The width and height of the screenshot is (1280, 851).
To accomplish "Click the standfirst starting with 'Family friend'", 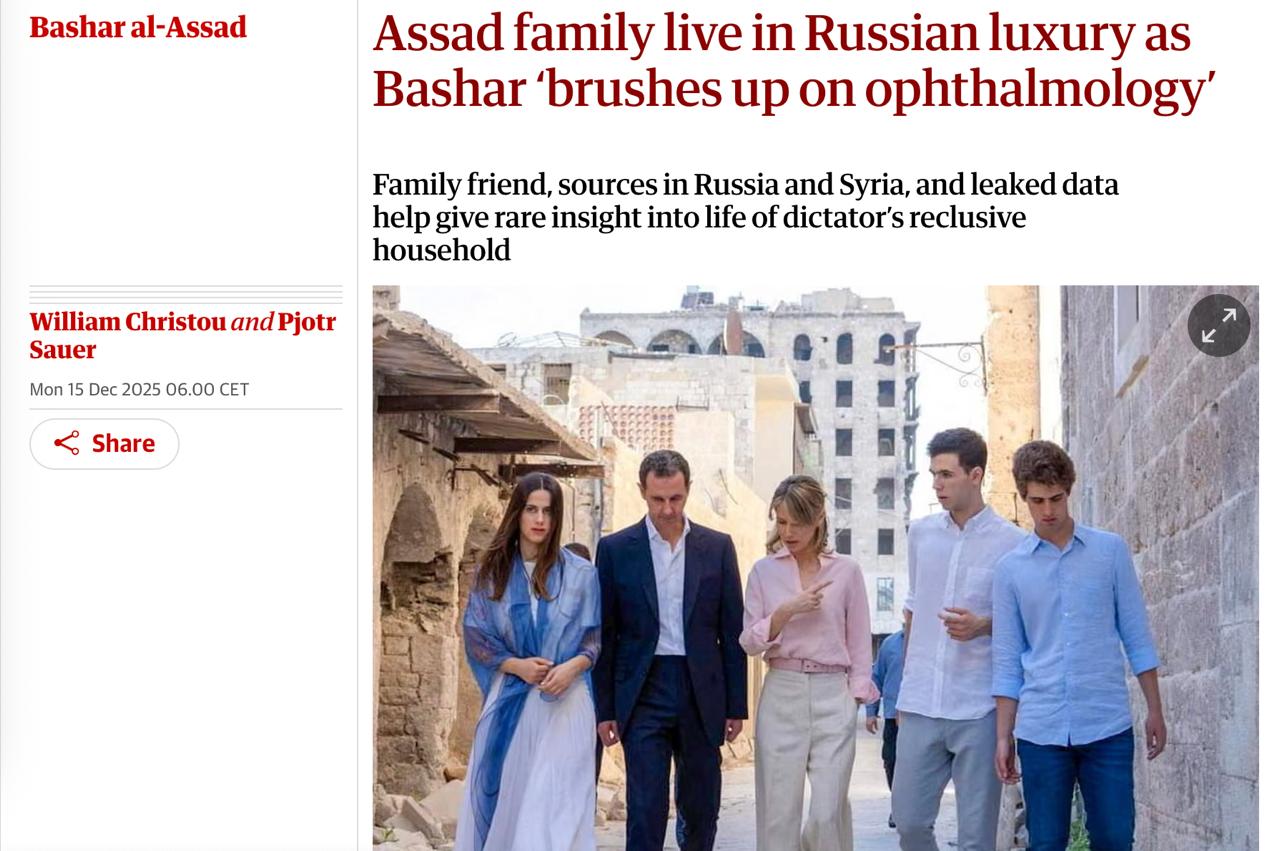I will [x=745, y=216].
